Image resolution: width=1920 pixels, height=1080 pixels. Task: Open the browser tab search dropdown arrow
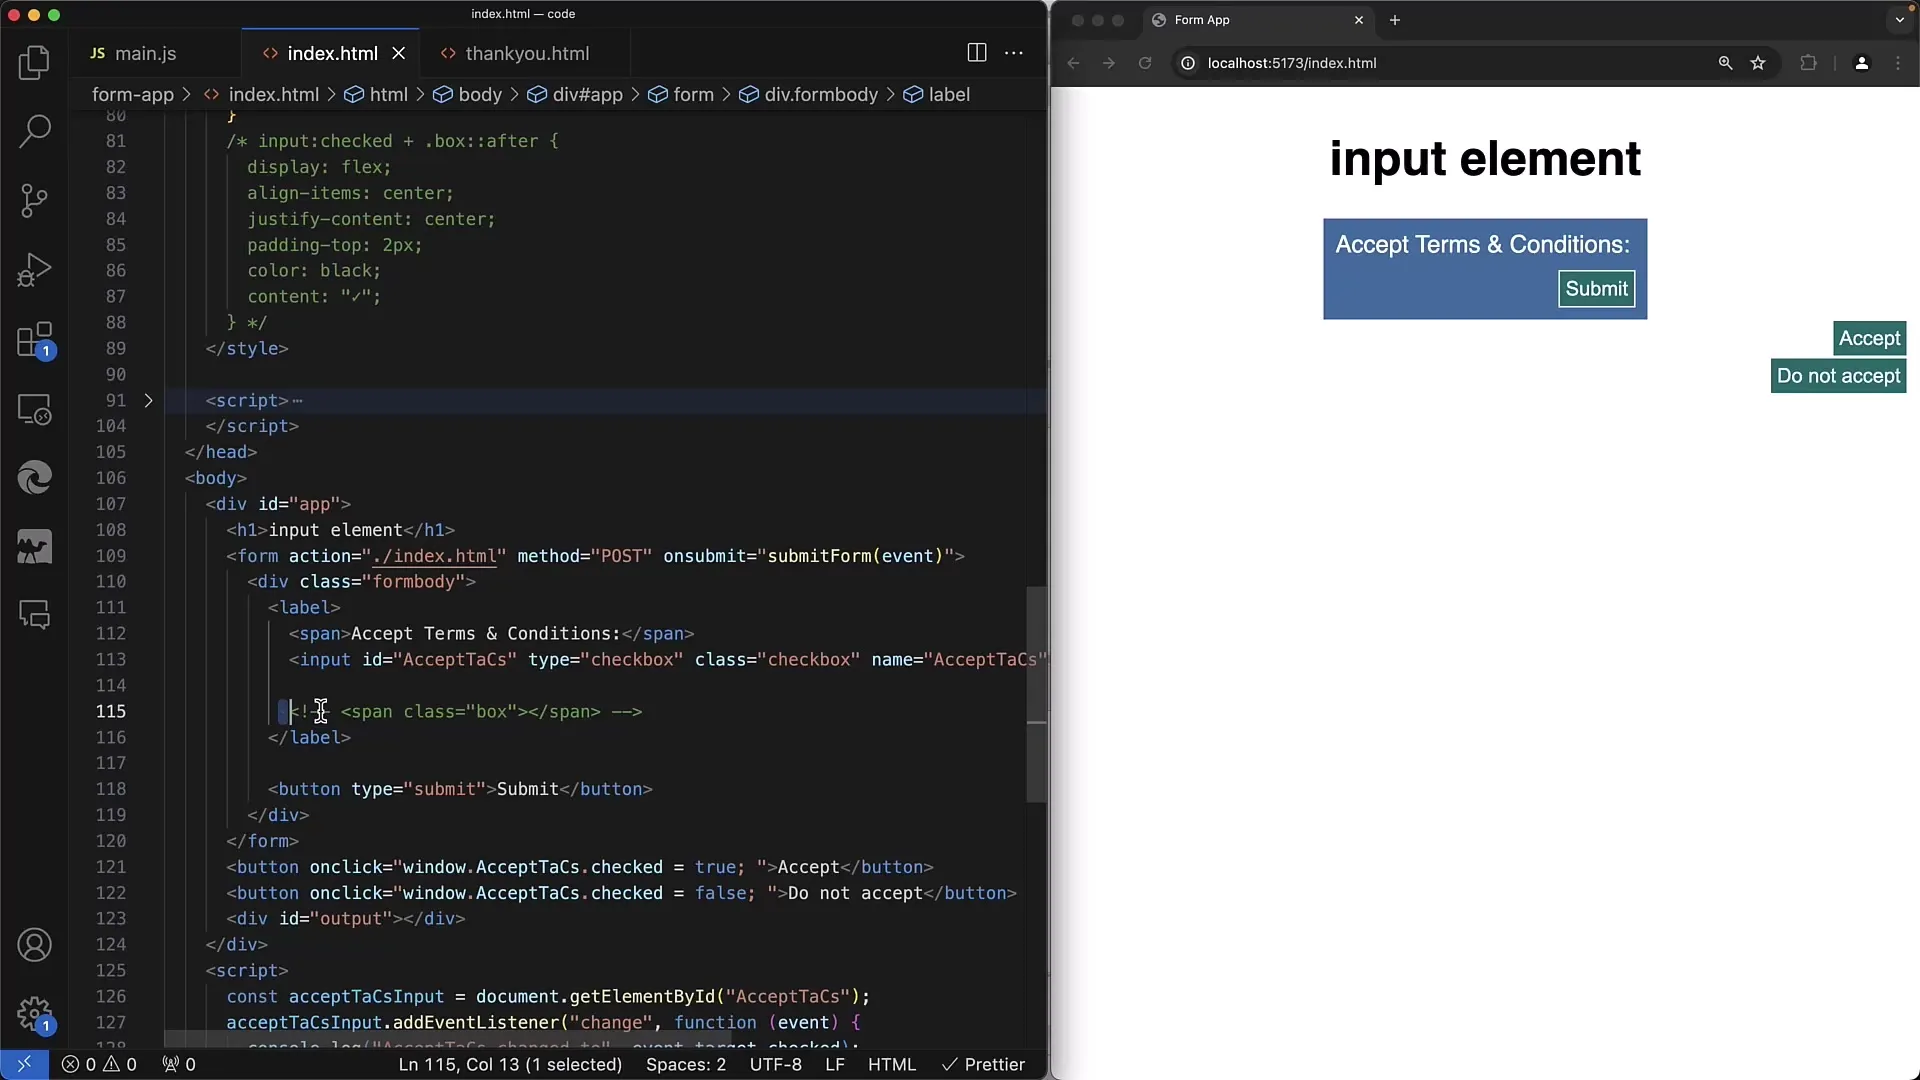[x=1900, y=20]
